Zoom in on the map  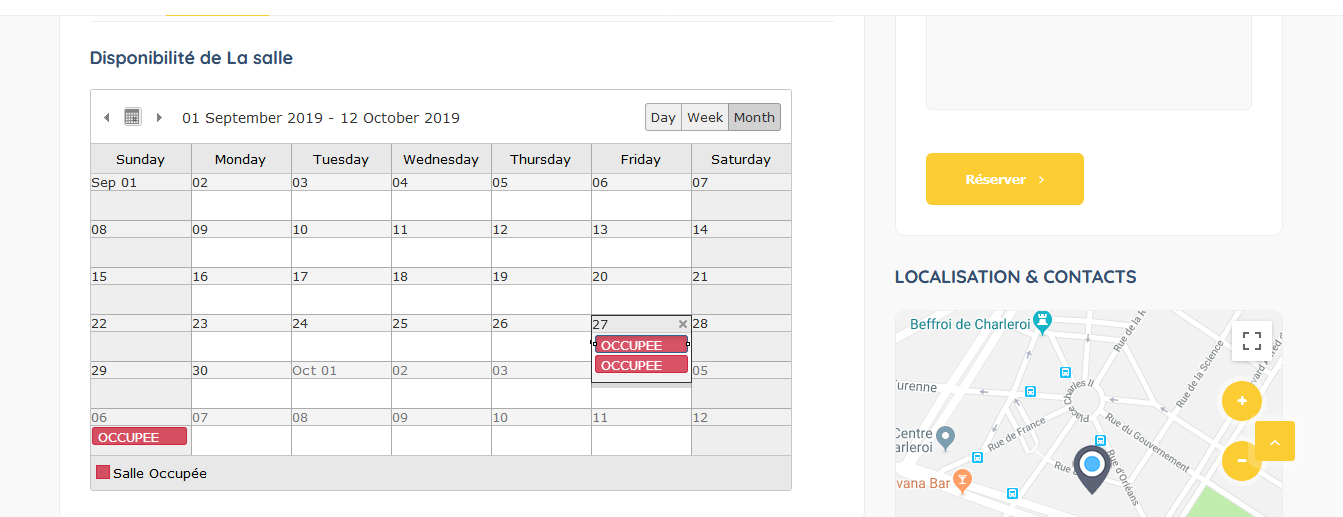click(1242, 401)
